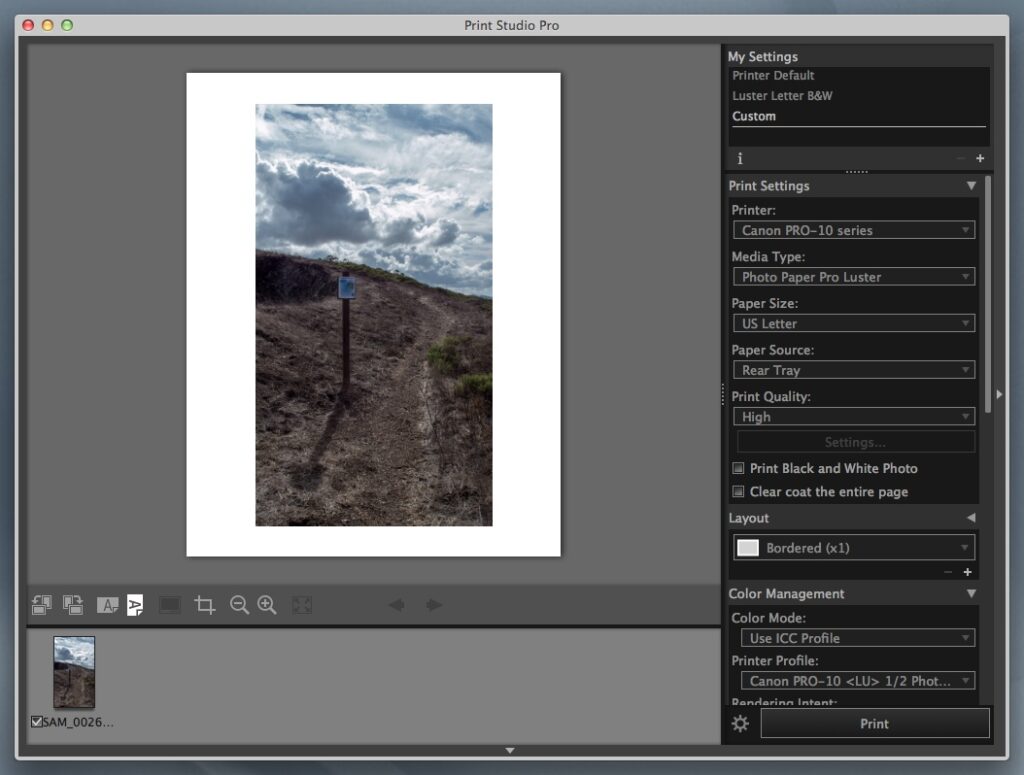Check Clear coat the entire page

[739, 492]
